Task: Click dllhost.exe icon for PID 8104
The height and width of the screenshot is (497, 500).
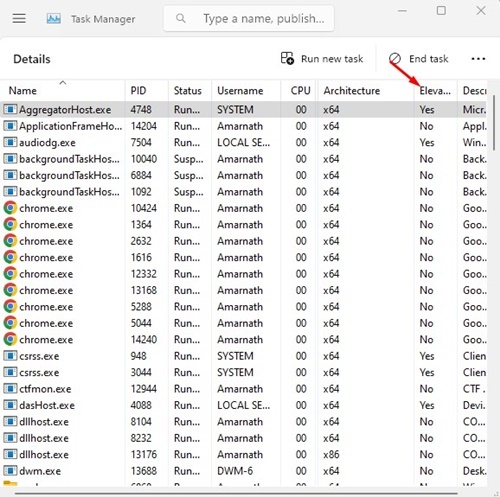Action: point(10,422)
